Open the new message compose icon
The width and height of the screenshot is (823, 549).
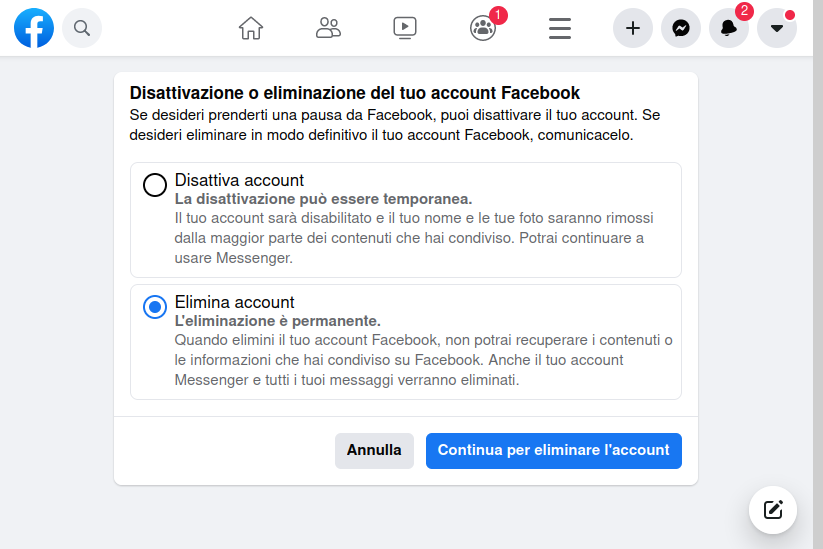pyautogui.click(x=773, y=510)
